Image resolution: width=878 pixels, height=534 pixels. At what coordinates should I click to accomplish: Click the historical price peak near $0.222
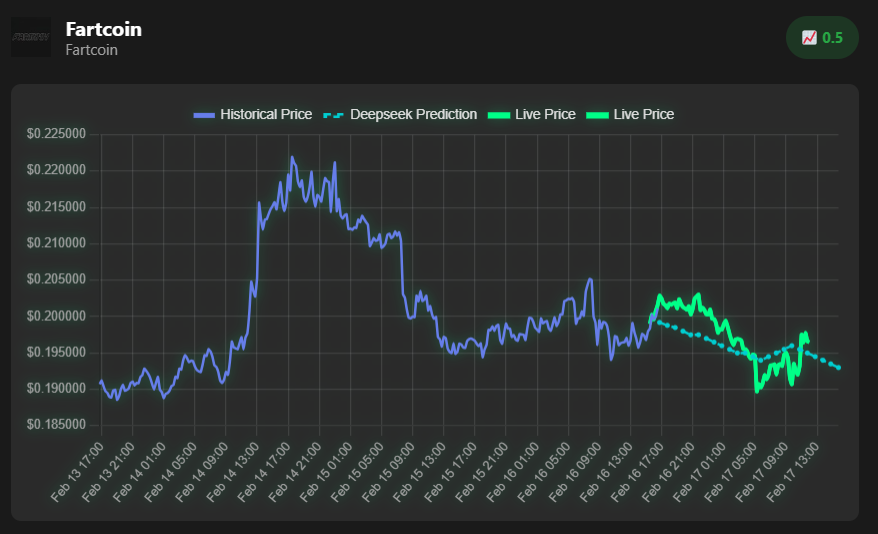pyautogui.click(x=292, y=157)
